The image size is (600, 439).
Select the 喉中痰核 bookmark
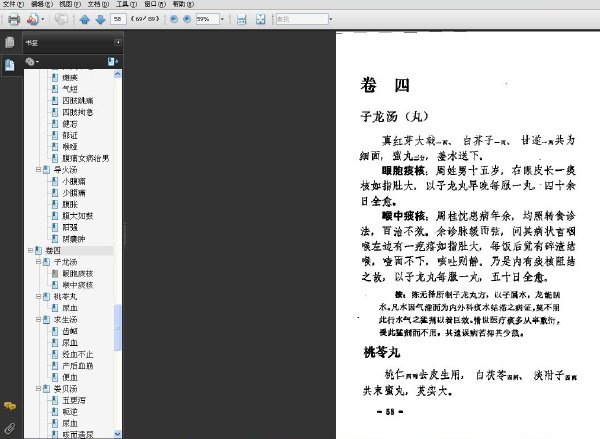coord(78,285)
